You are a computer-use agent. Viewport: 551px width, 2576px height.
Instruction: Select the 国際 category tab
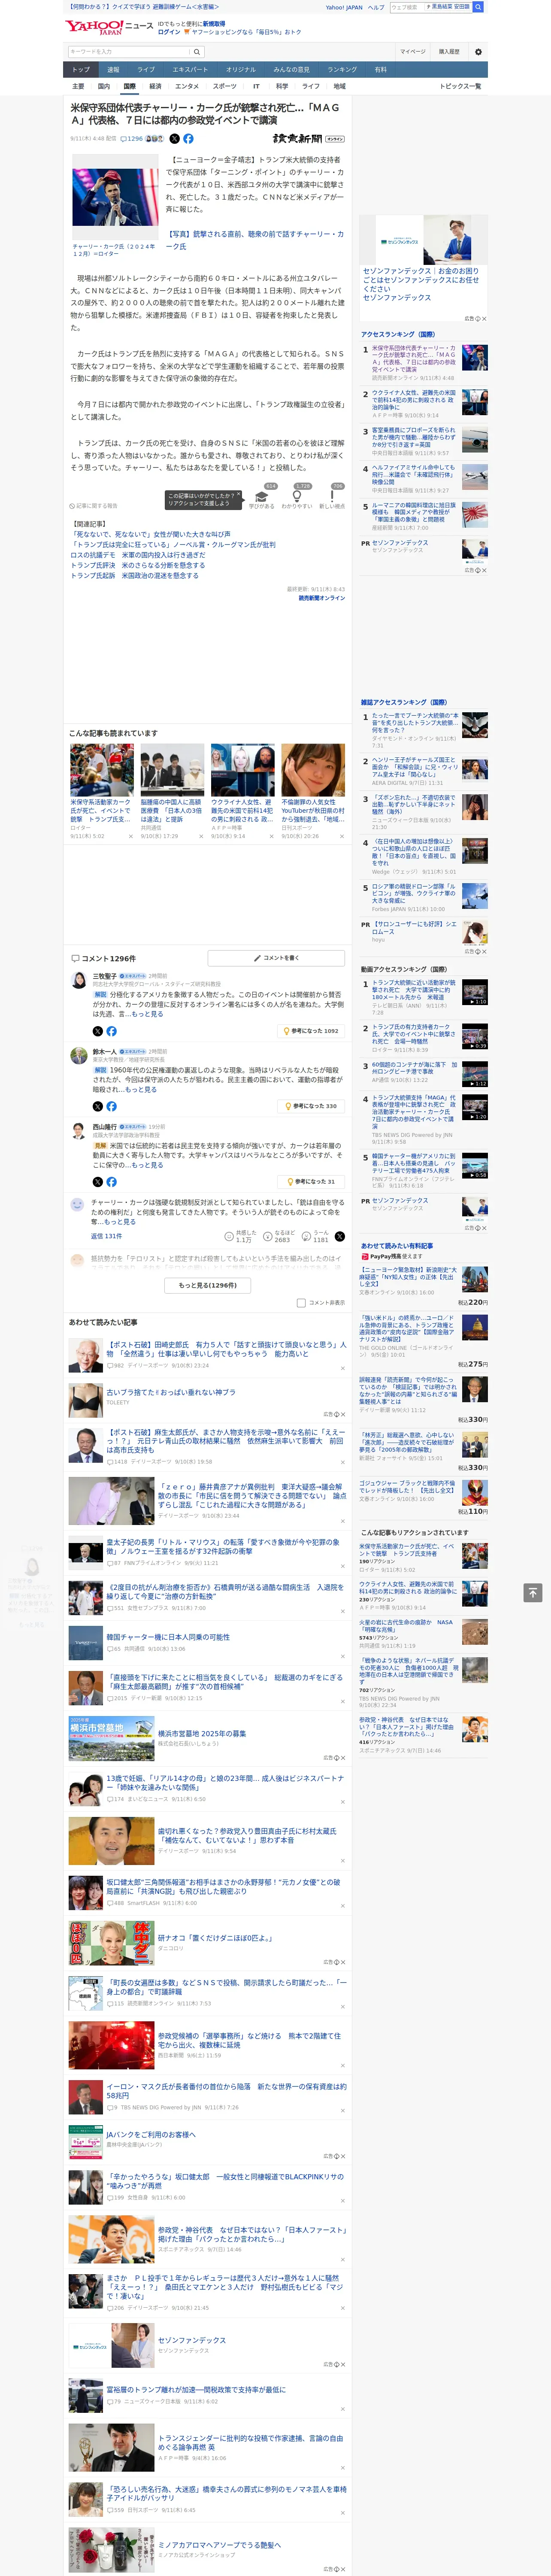(129, 86)
